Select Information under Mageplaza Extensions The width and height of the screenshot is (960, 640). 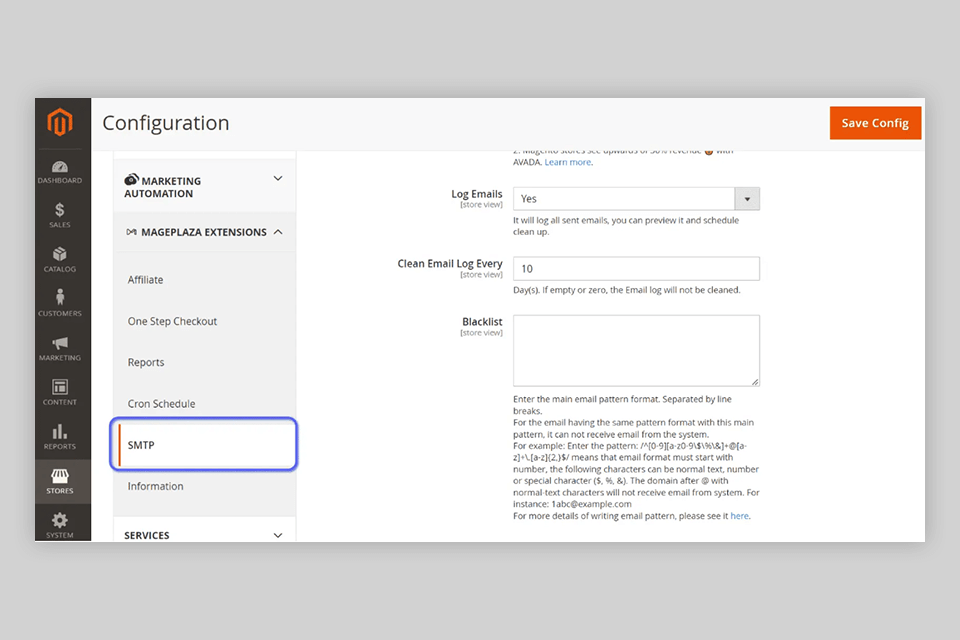155,486
